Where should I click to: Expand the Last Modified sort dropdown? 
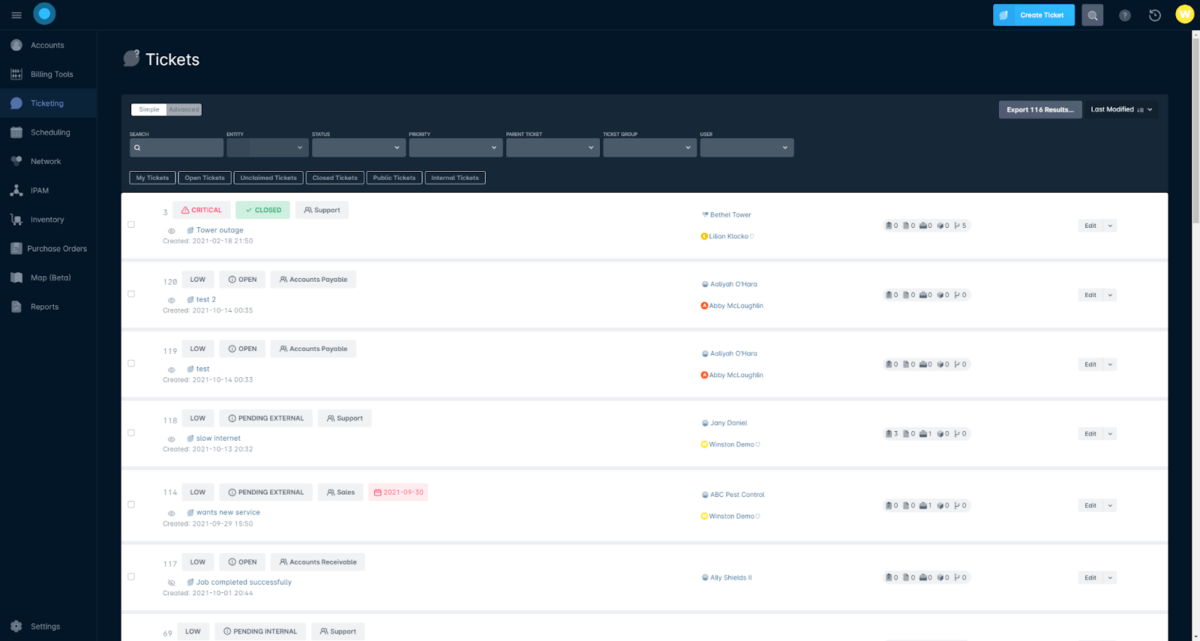click(1120, 109)
